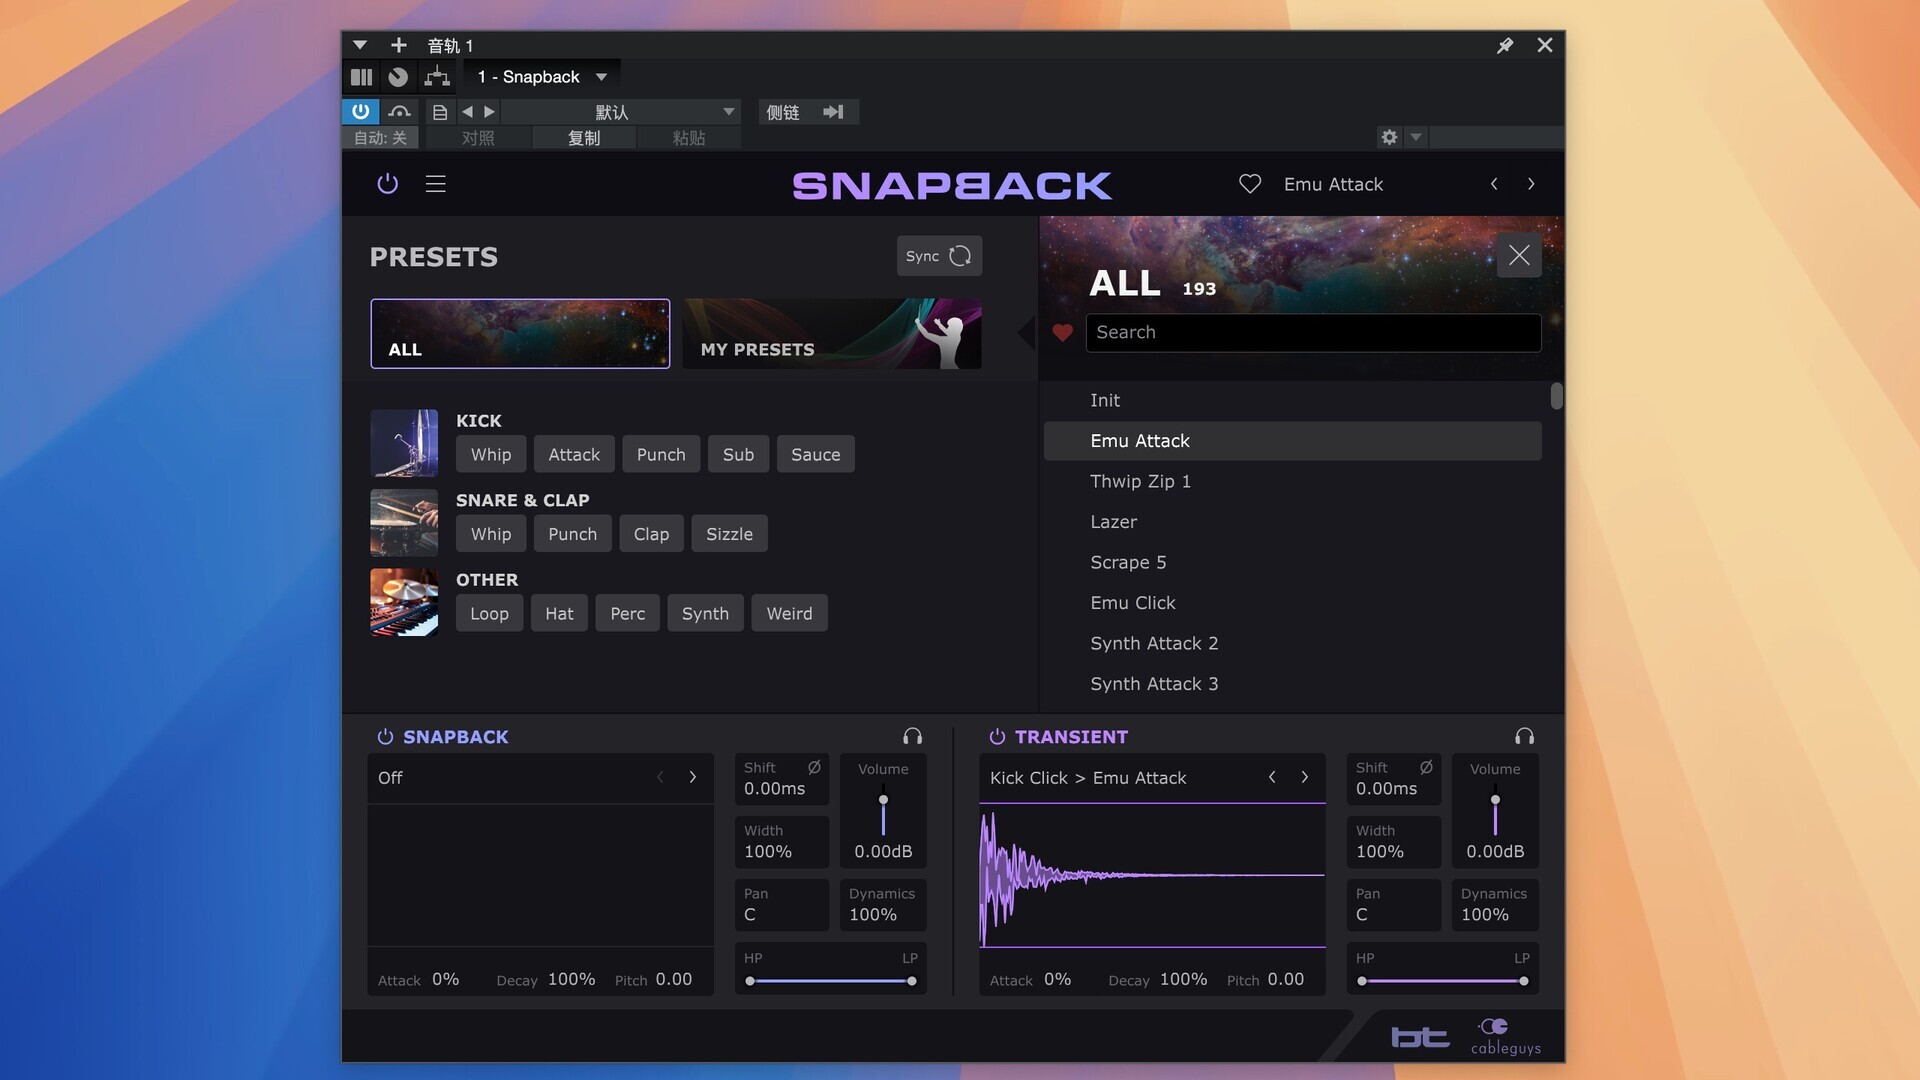This screenshot has height=1080, width=1920.
Task: Click the Transient Volume slider handle
Action: (1495, 800)
